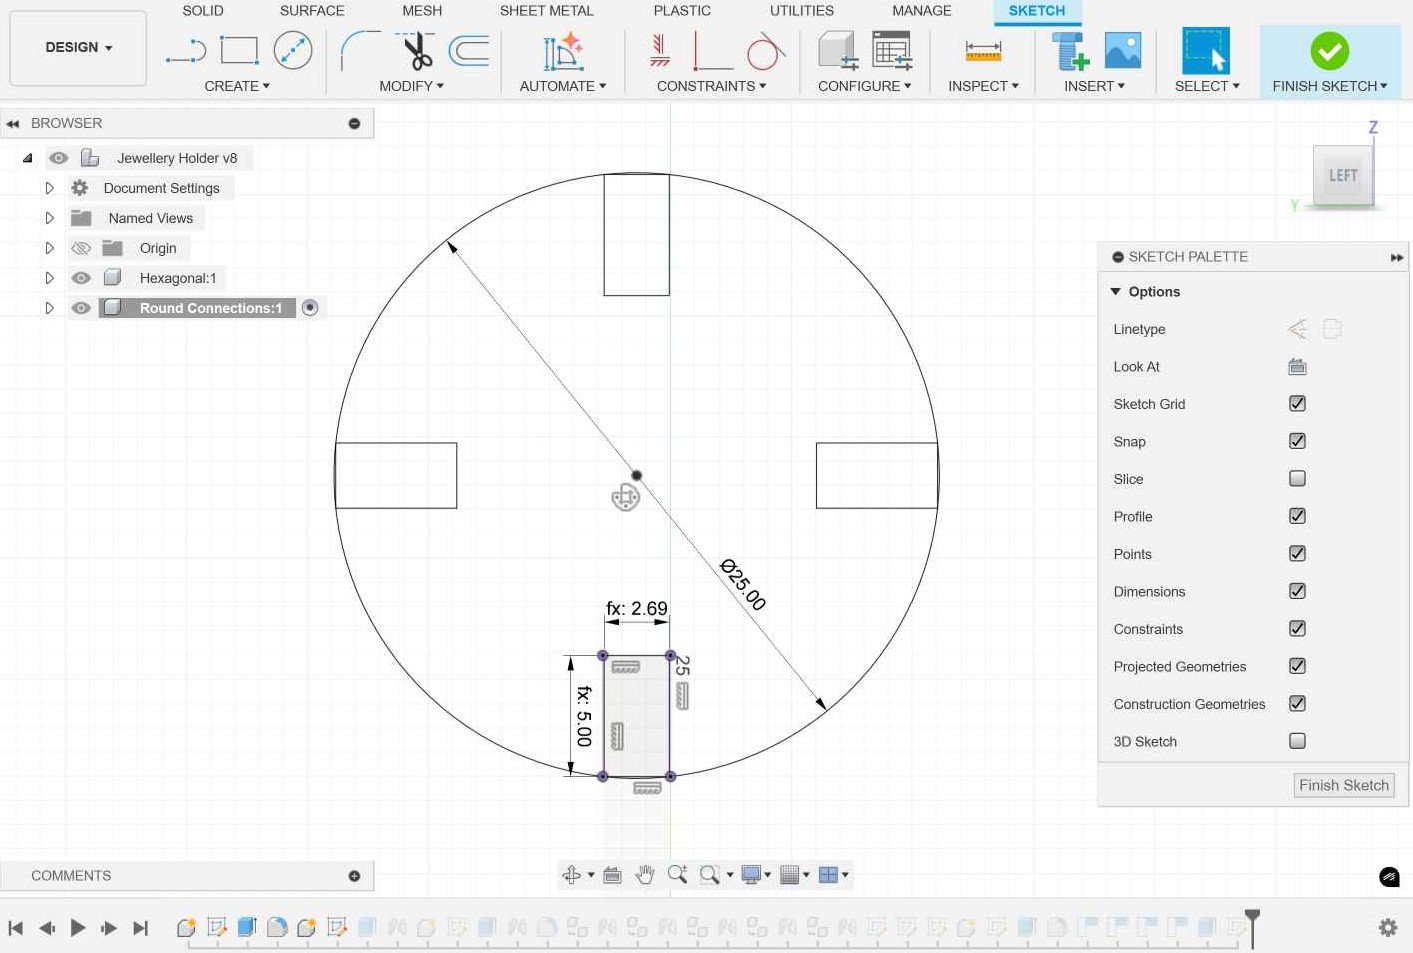Click the Look At icon in palette
Screen dimensions: 1413x953
pyautogui.click(x=1297, y=367)
